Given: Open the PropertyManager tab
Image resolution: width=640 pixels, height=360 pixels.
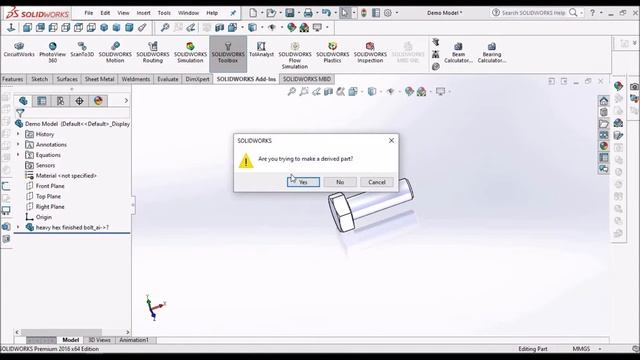Looking at the screenshot, I should (42, 101).
